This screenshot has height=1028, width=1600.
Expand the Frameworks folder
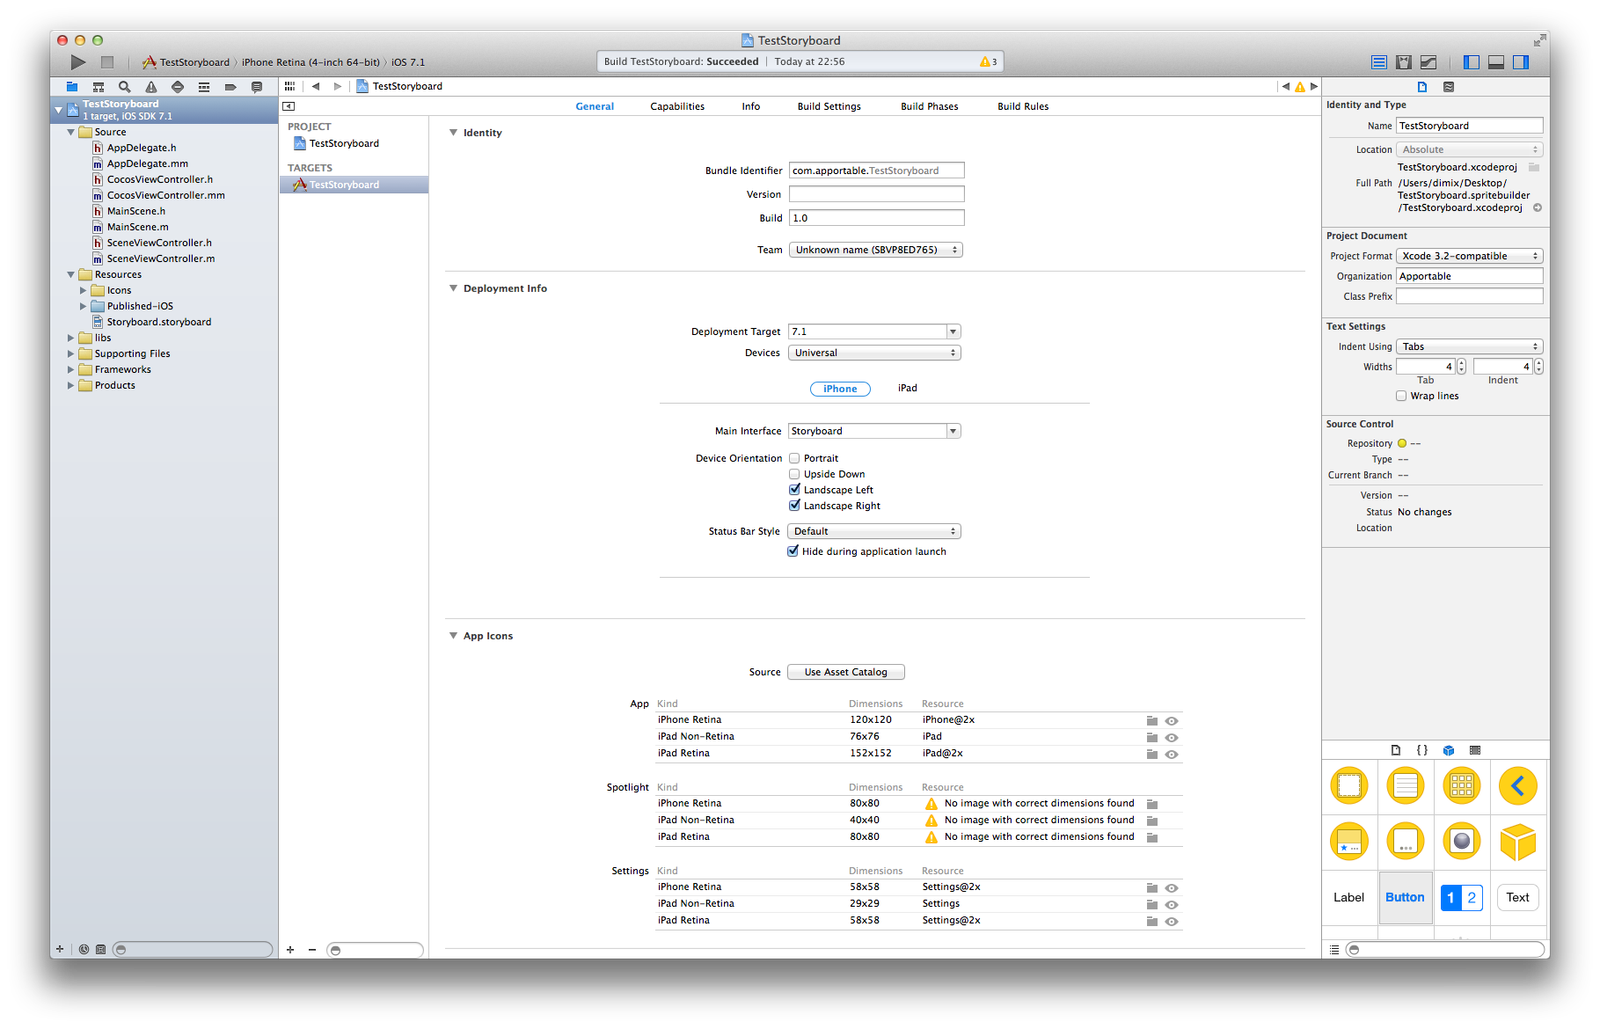pos(71,369)
